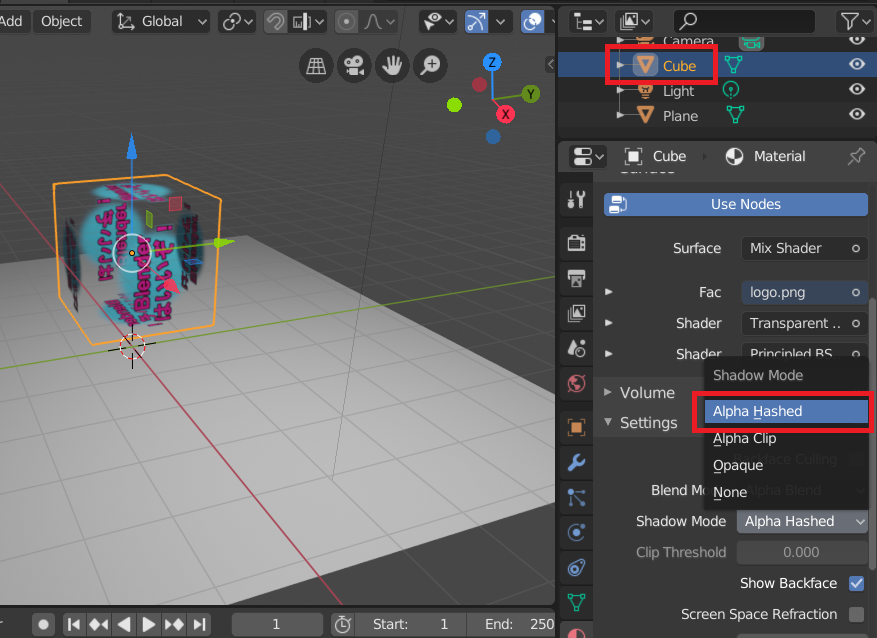Open the Particles properties tab
The width and height of the screenshot is (877, 638).
click(x=576, y=498)
